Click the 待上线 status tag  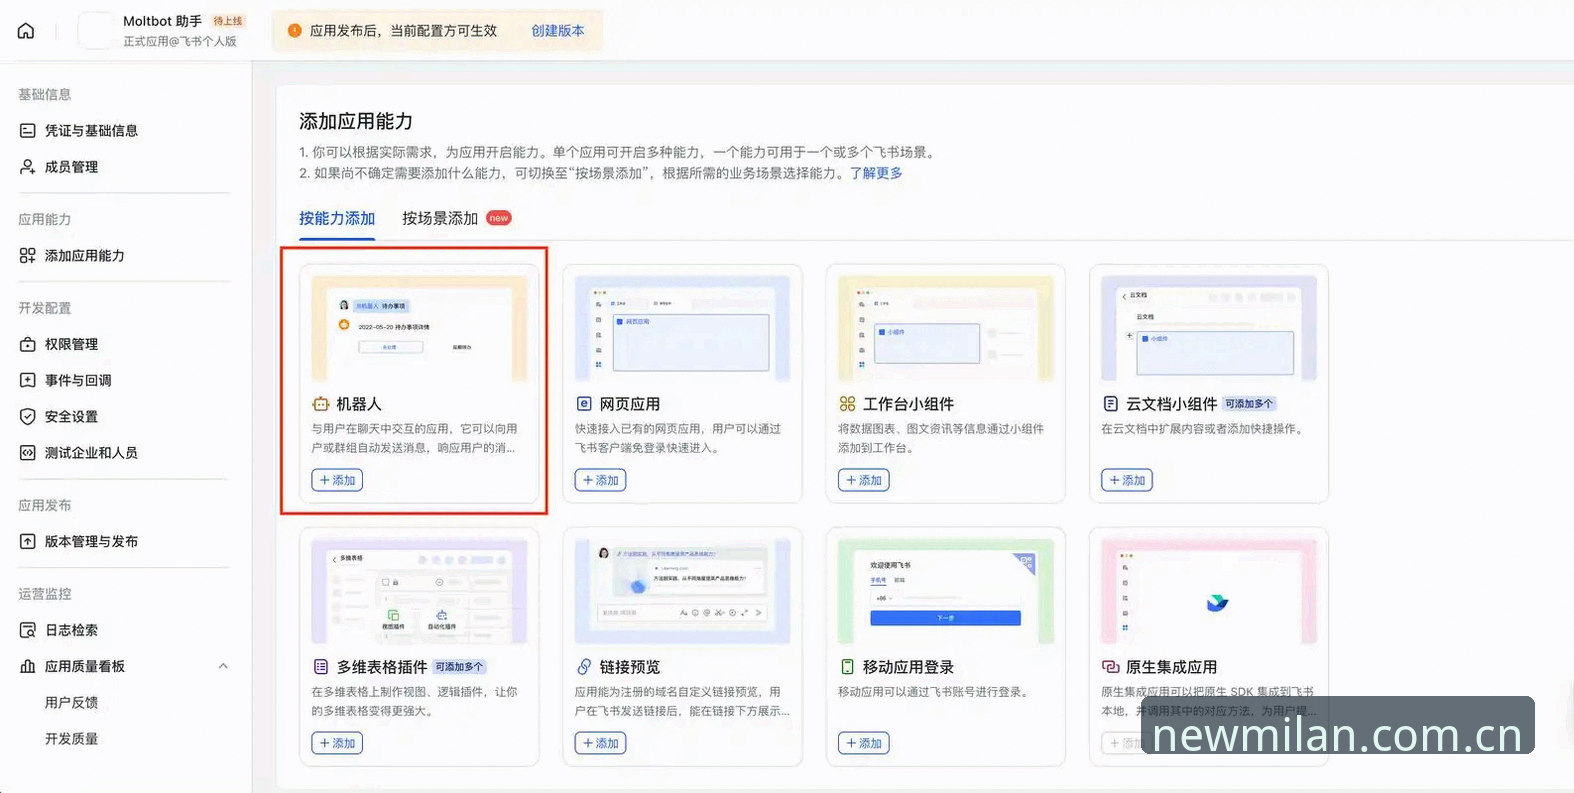pyautogui.click(x=228, y=21)
